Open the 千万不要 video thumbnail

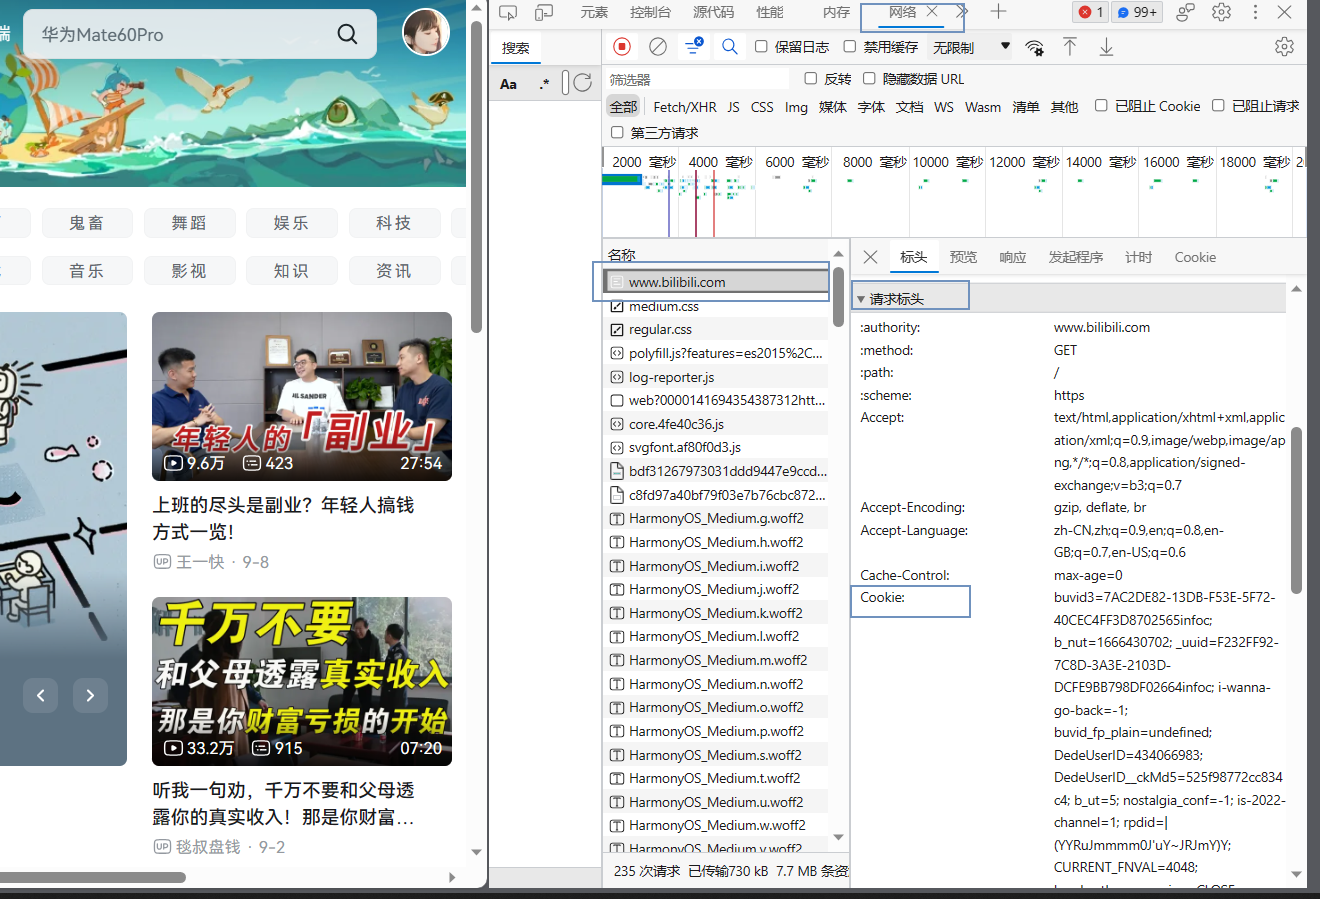pyautogui.click(x=302, y=682)
